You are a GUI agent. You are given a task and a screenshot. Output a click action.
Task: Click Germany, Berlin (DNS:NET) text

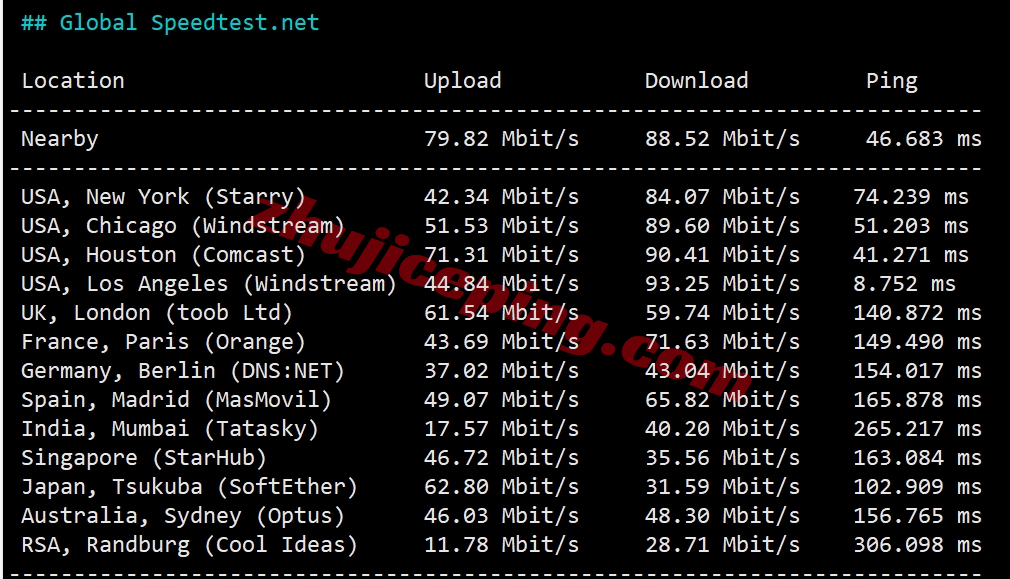[183, 370]
